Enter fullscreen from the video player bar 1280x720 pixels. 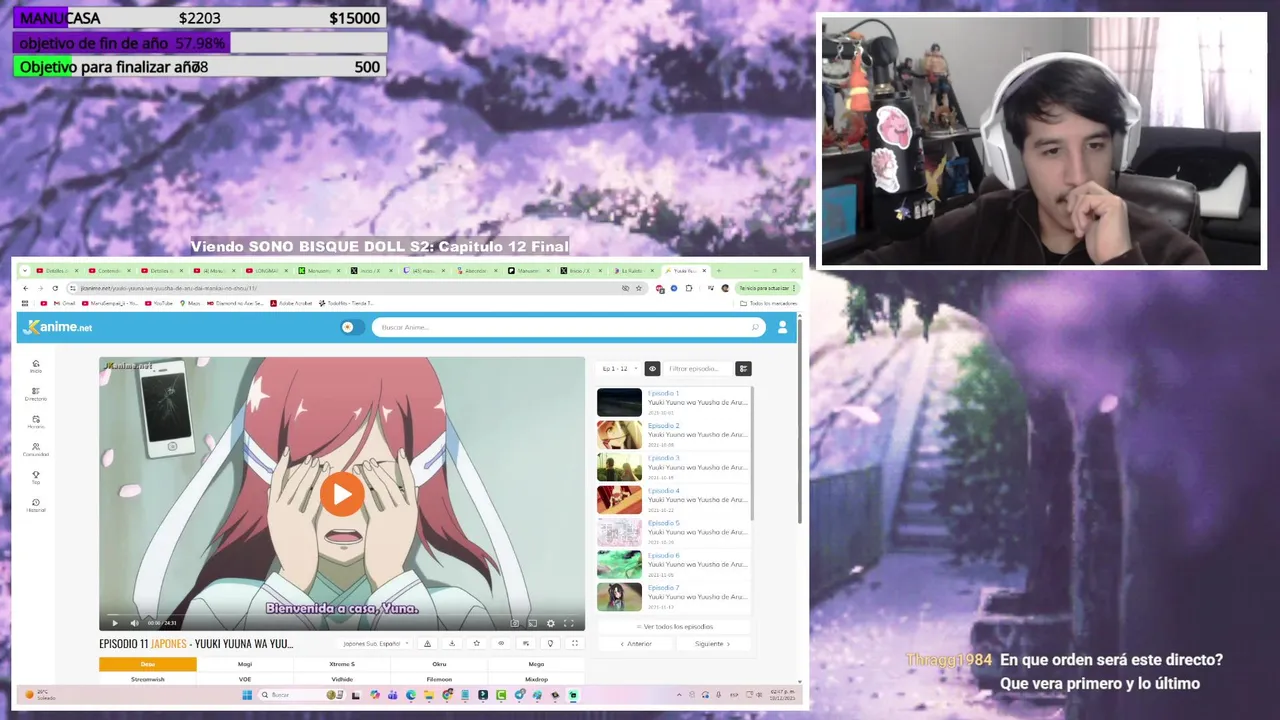pyautogui.click(x=569, y=623)
